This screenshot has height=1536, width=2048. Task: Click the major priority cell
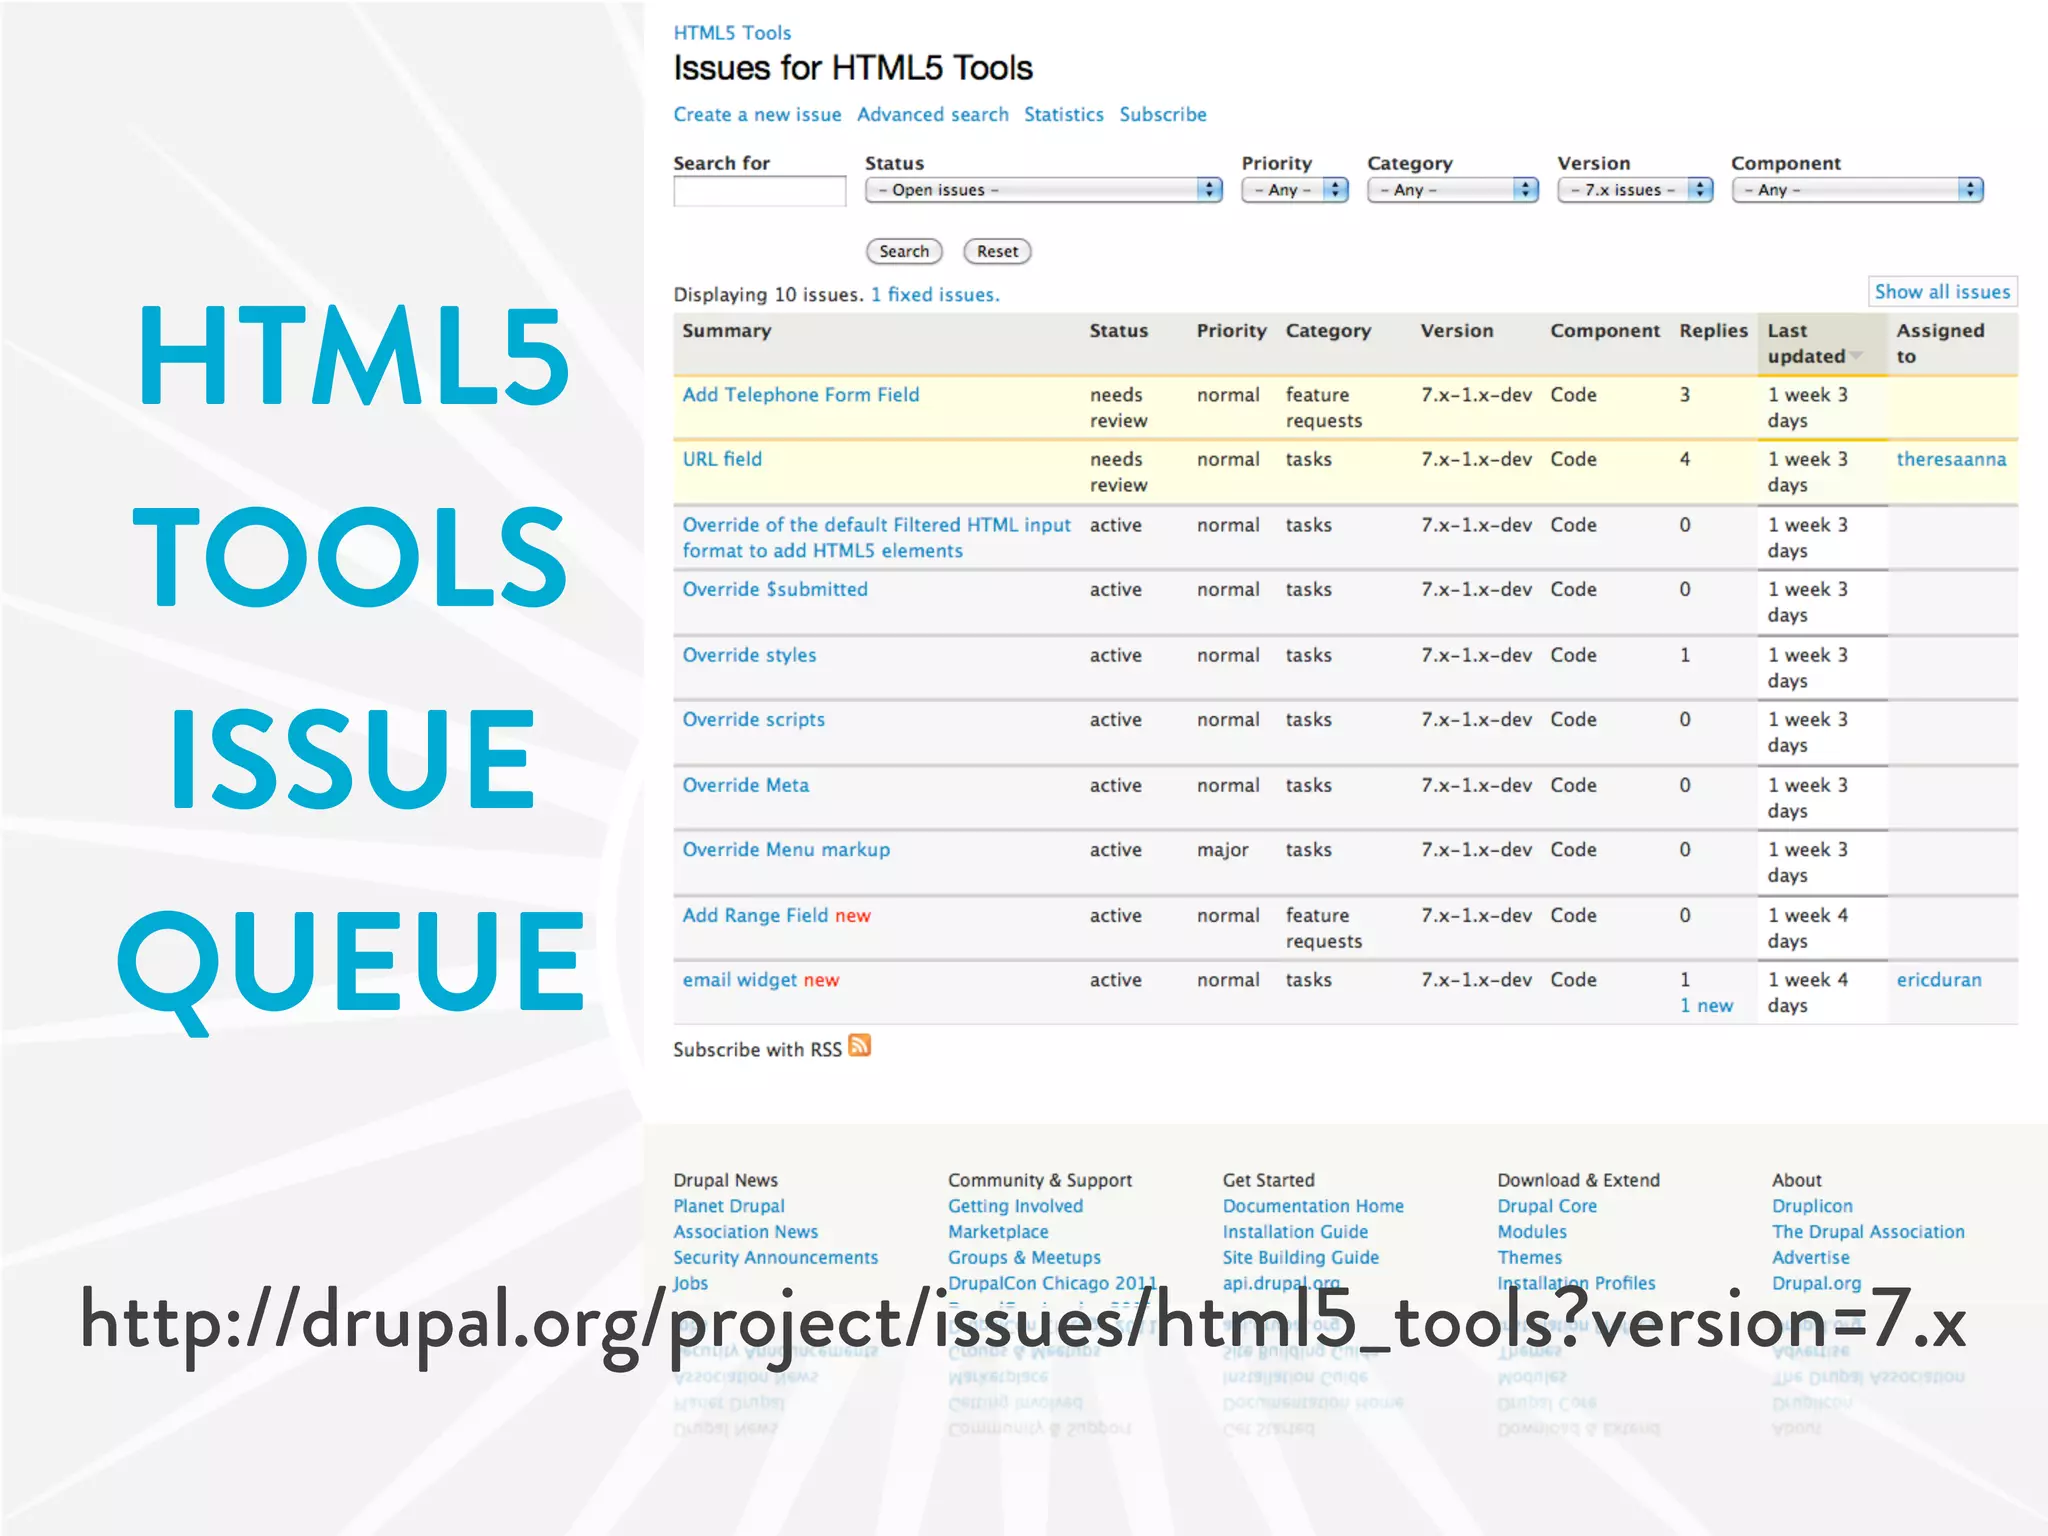click(x=1222, y=850)
